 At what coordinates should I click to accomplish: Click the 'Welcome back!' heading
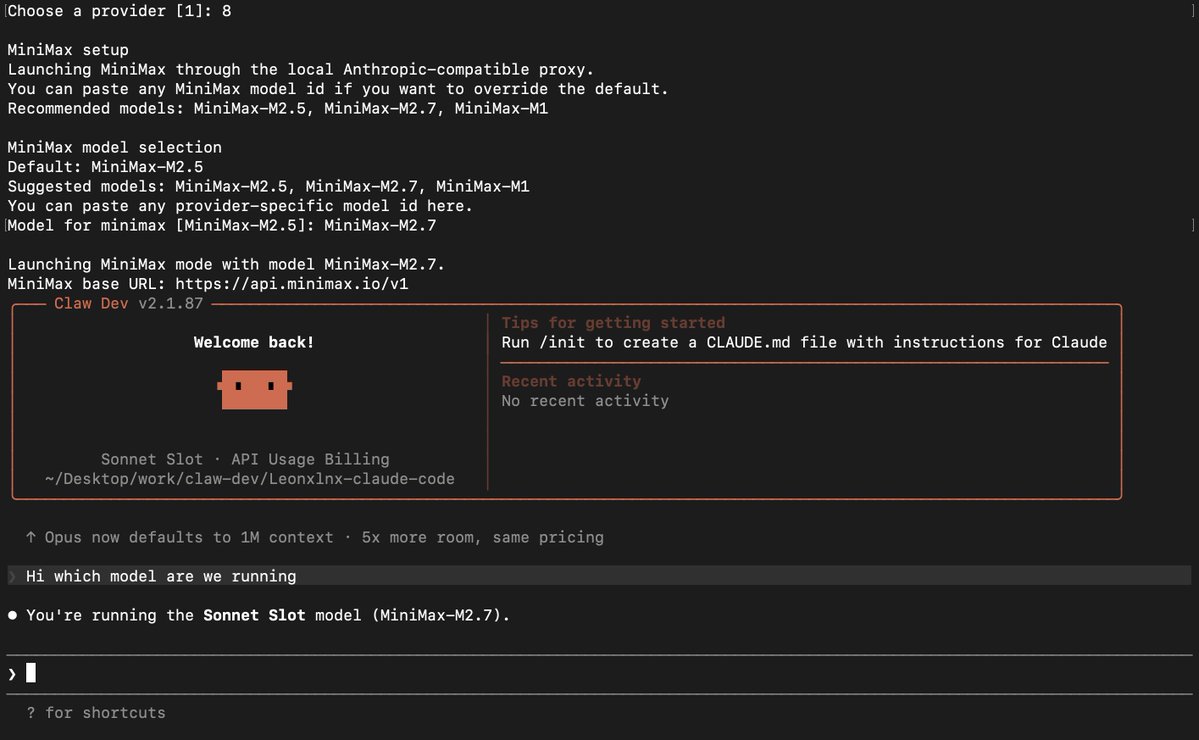pos(254,342)
